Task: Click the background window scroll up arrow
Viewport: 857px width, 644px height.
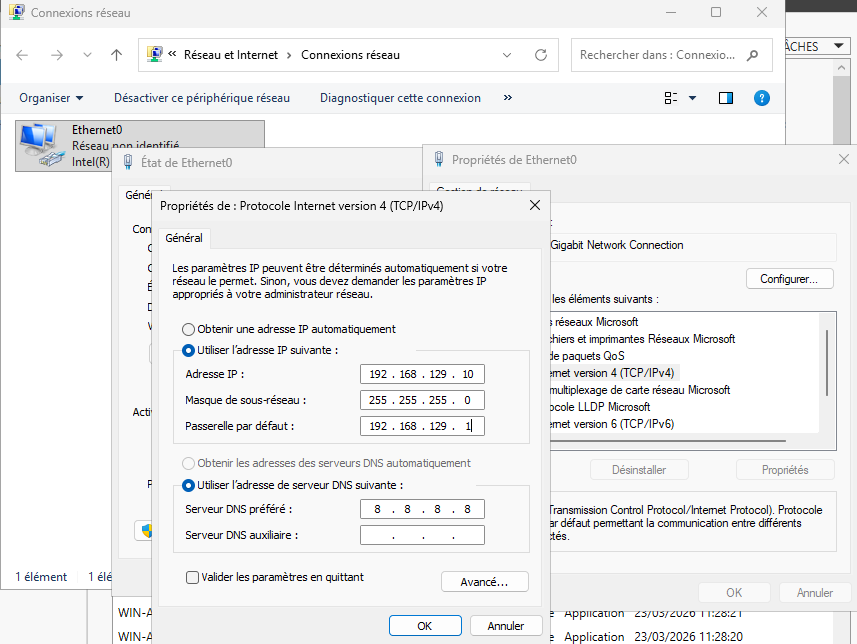Action: [x=841, y=68]
